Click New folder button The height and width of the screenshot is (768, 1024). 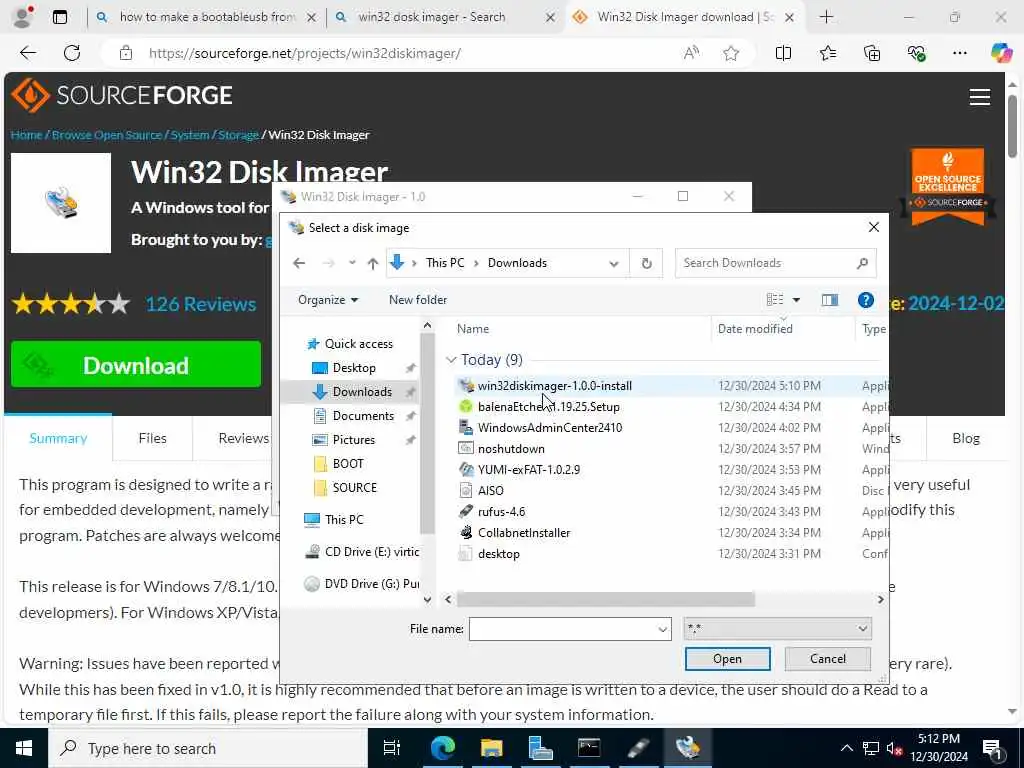click(x=418, y=300)
